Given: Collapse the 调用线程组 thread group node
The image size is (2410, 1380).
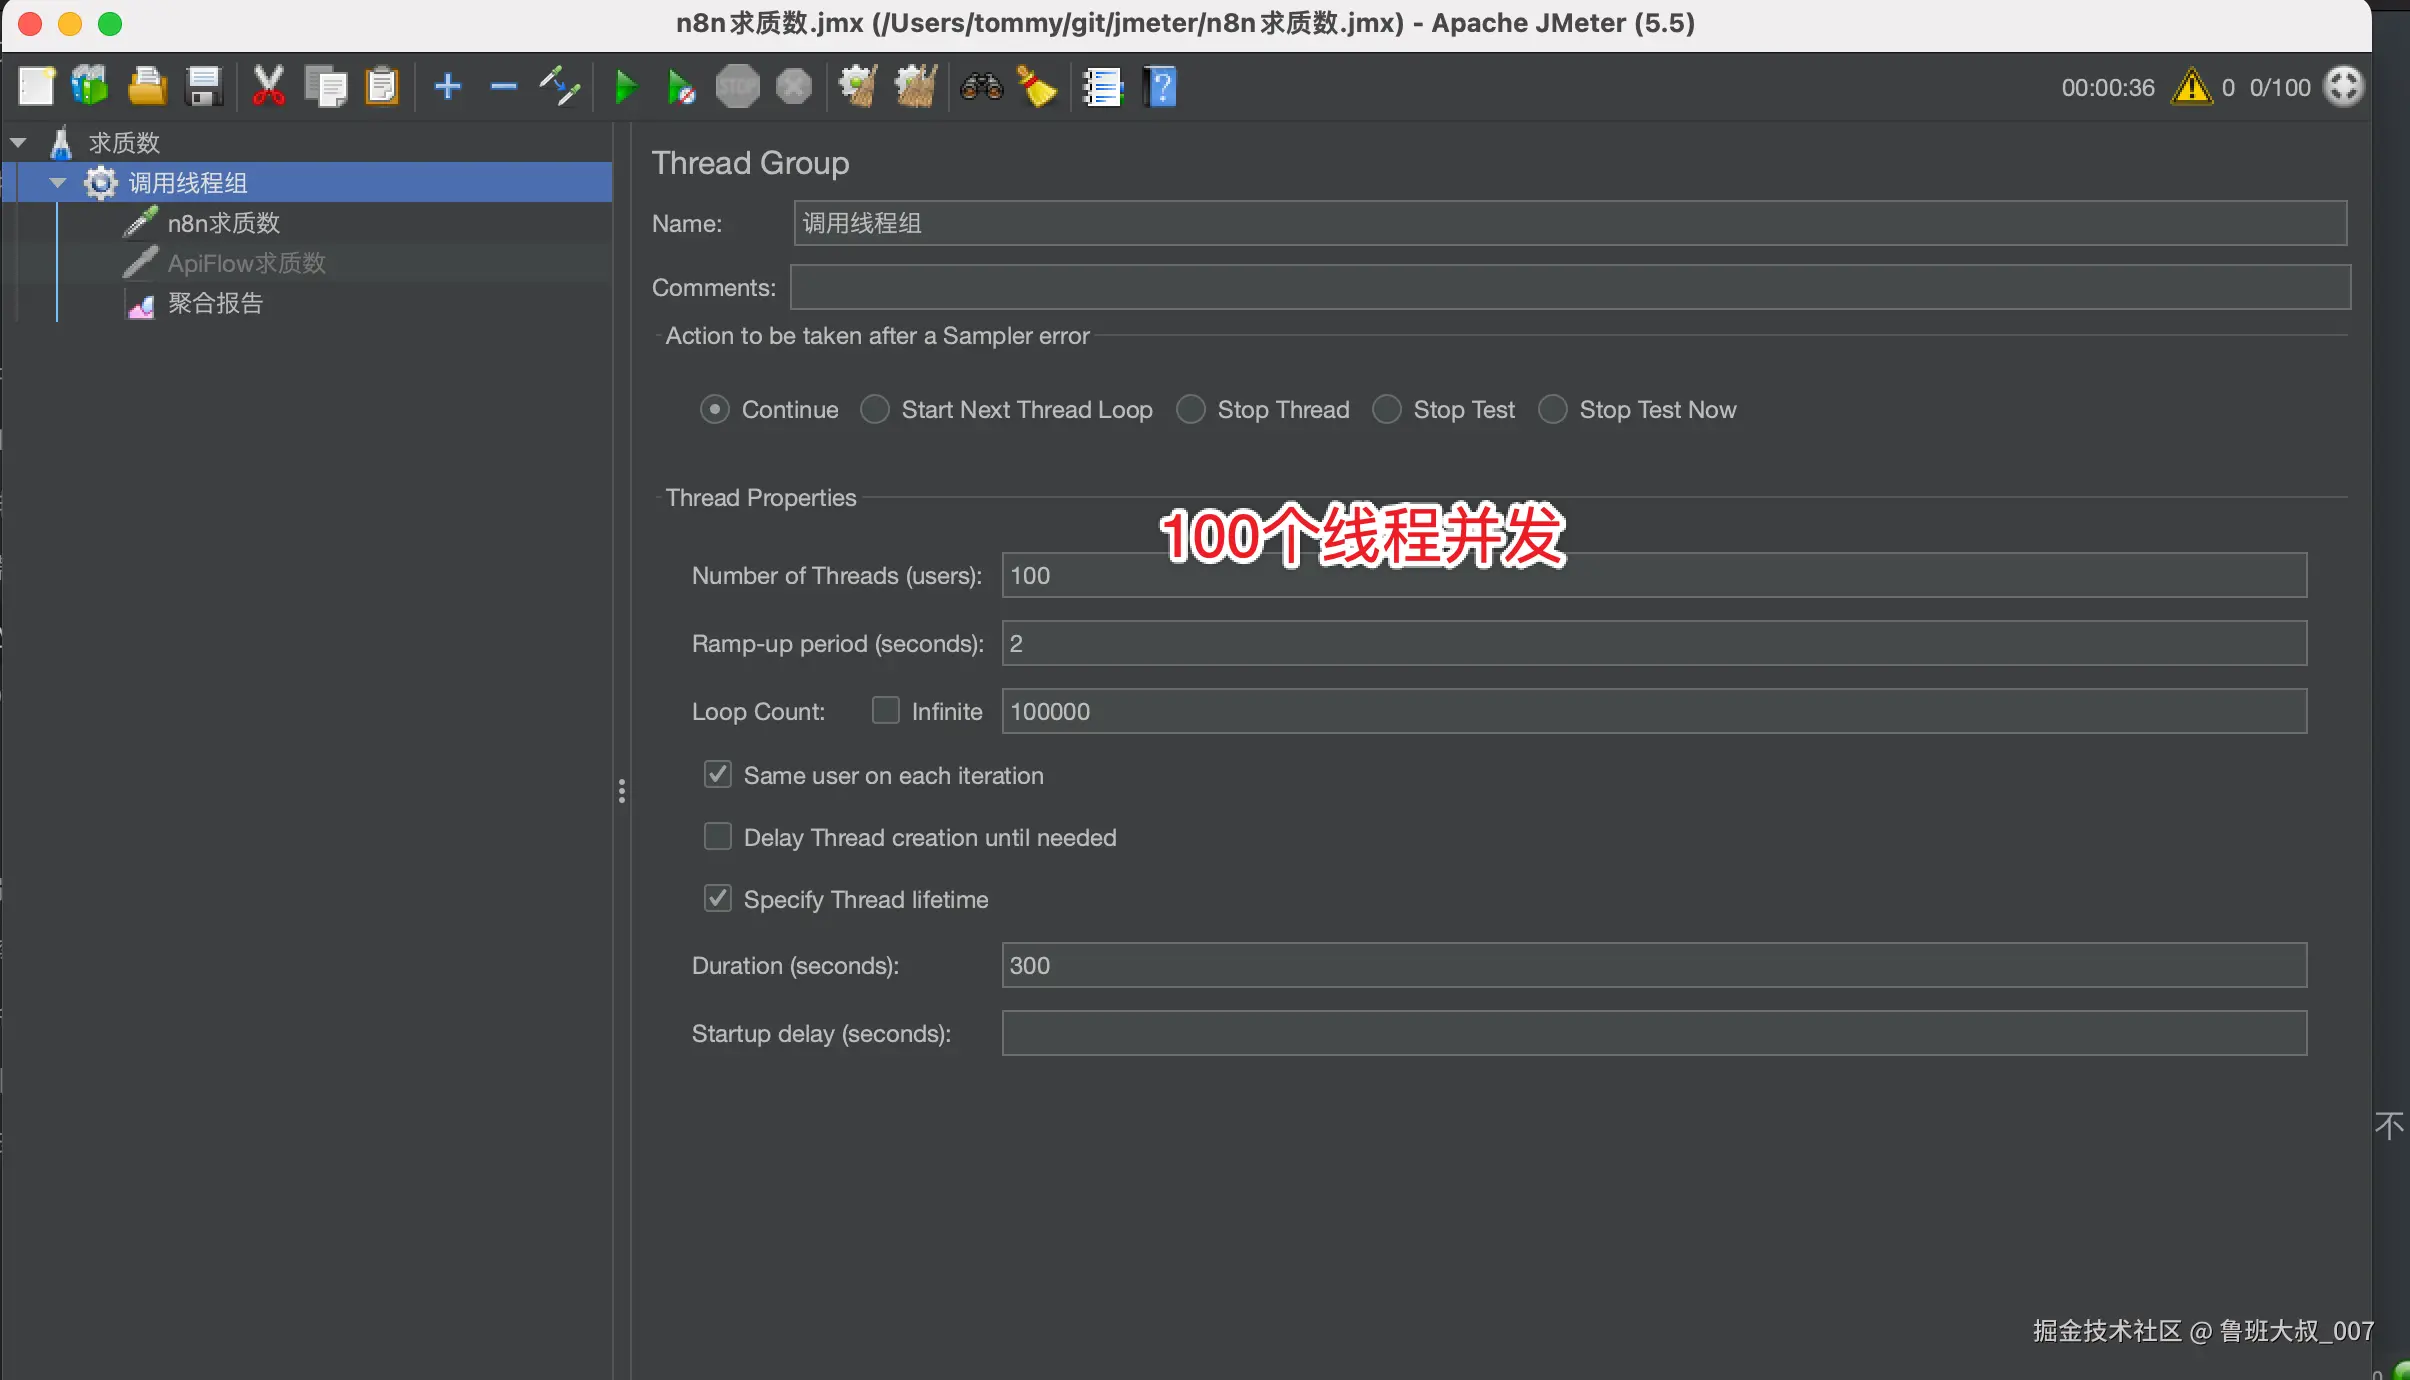Looking at the screenshot, I should 58,183.
